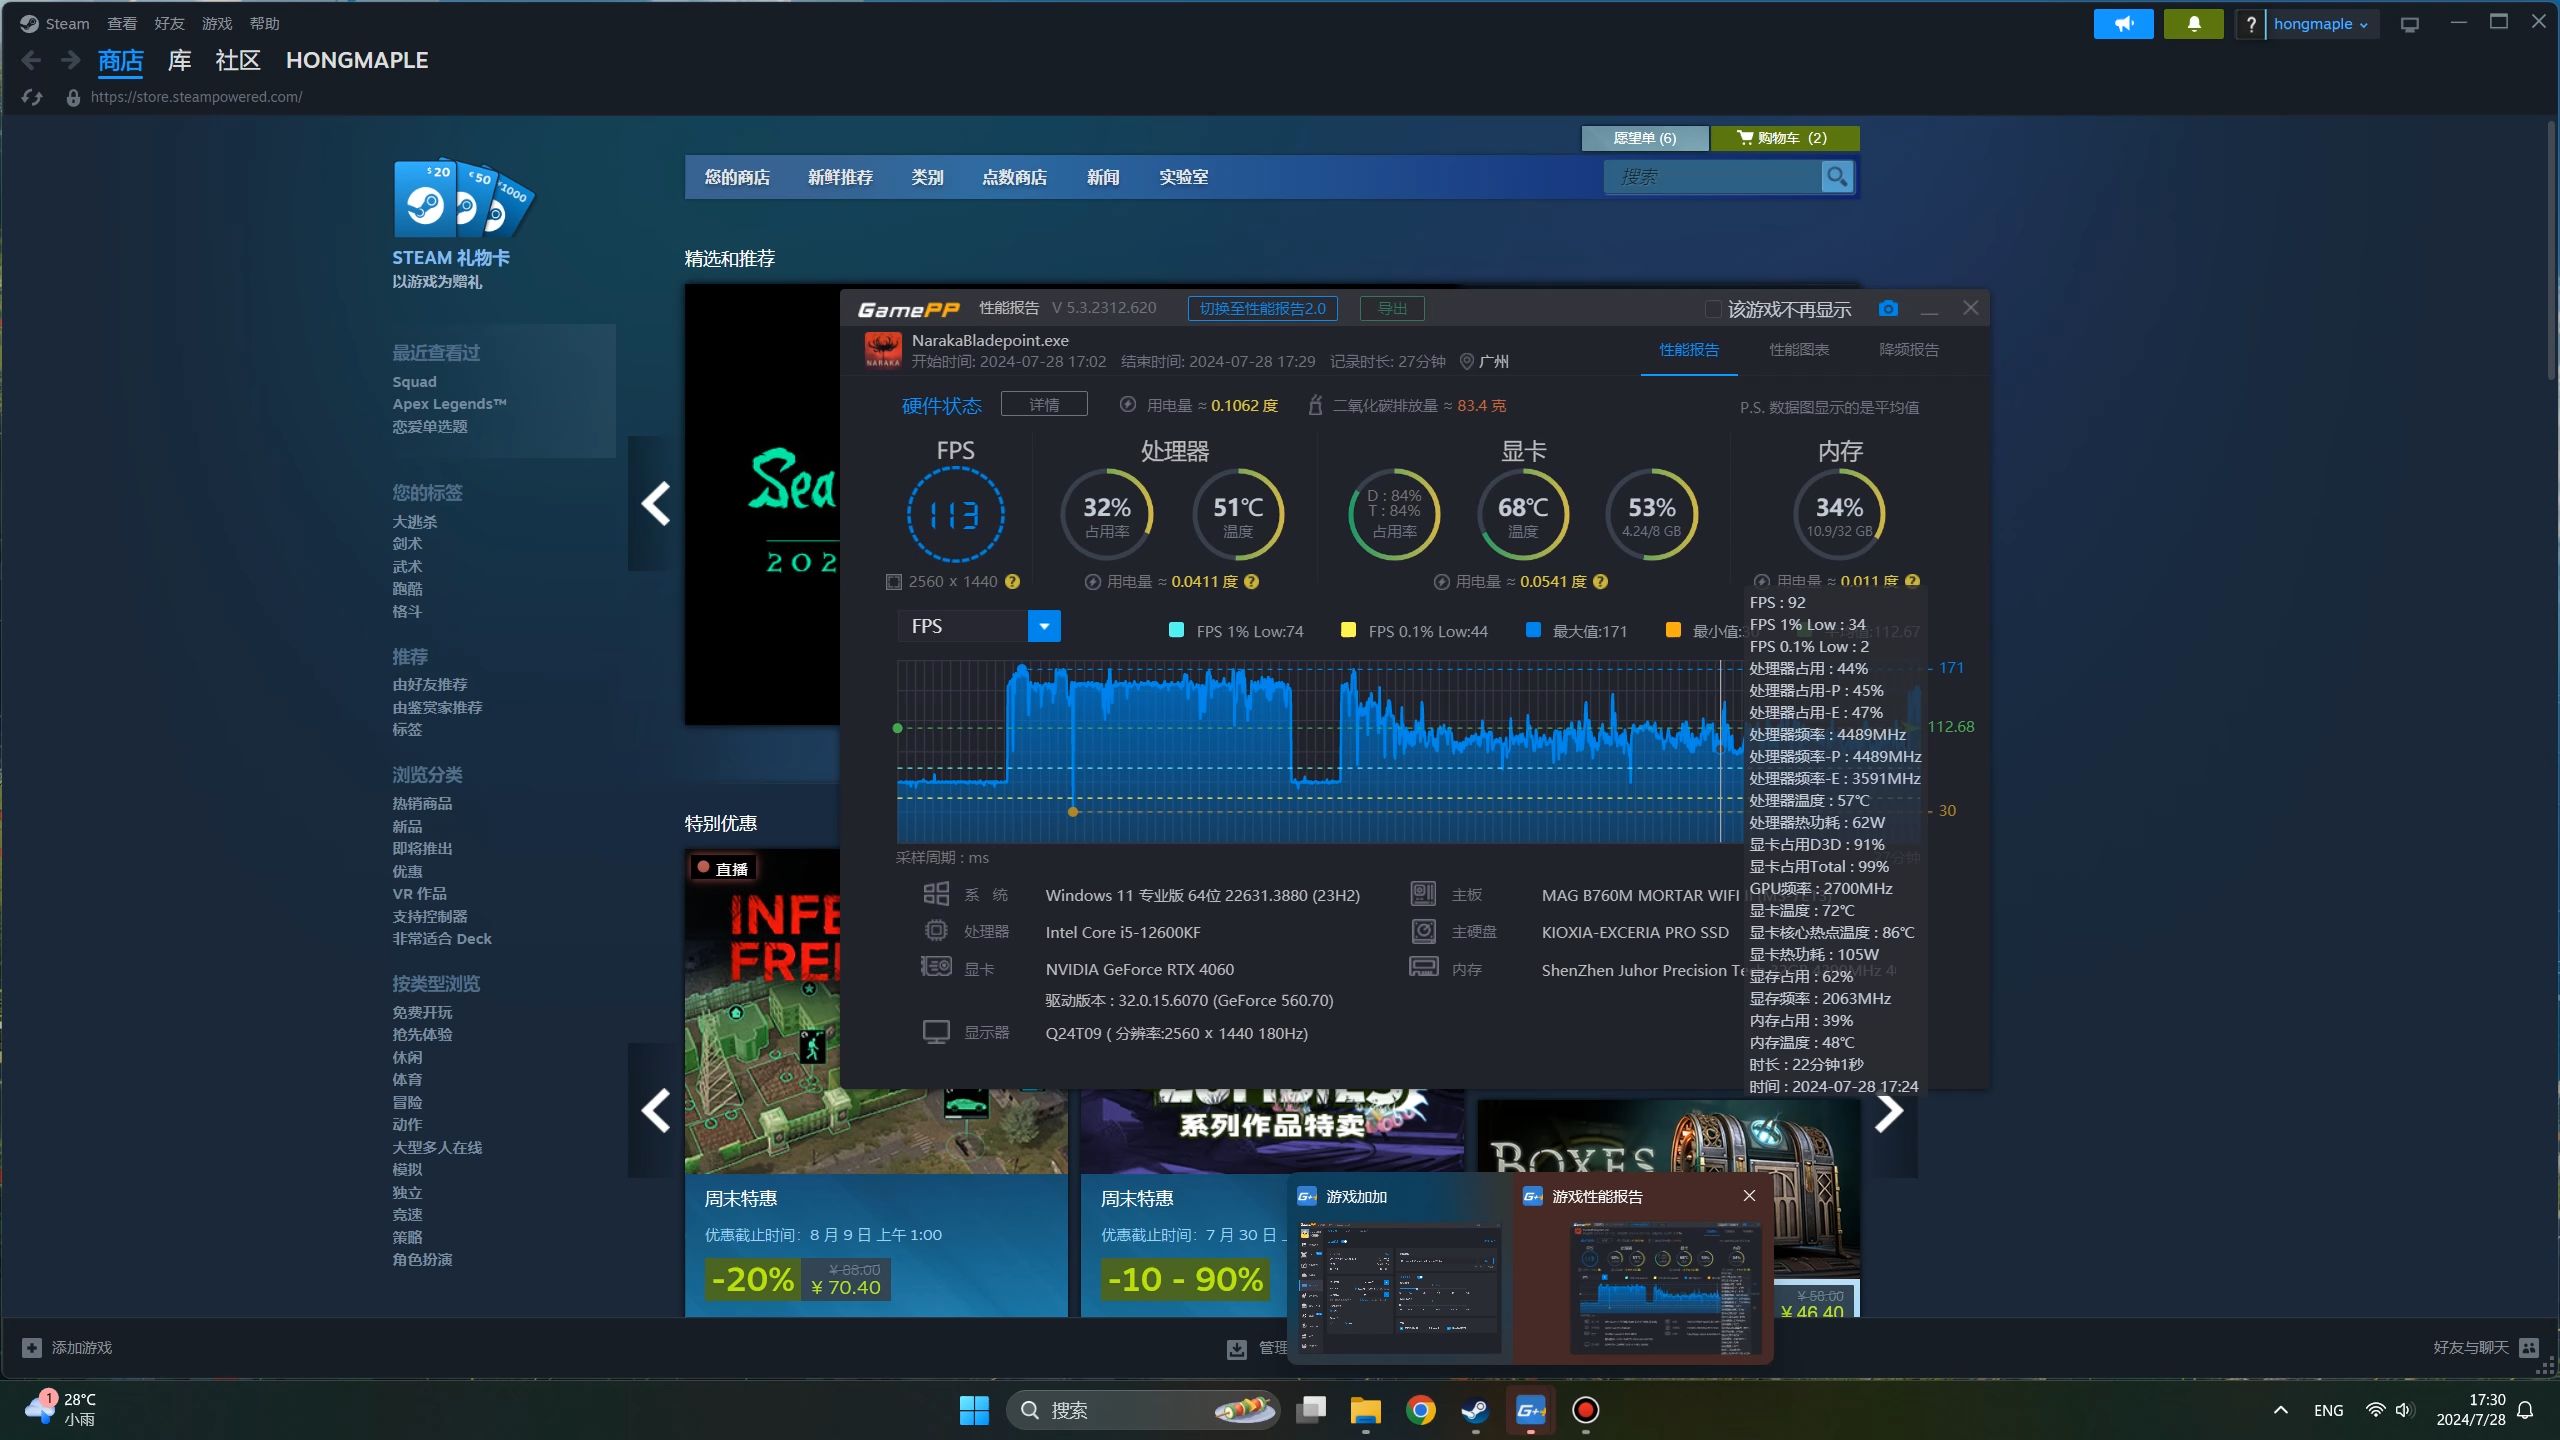Launch Chrome from taskbar
Screen dimensions: 2560x1440
[1421, 1410]
